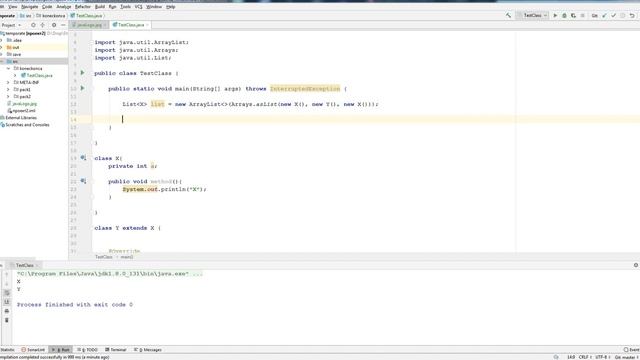Expand the out folder
The height and width of the screenshot is (360, 640).
(x=2, y=47)
